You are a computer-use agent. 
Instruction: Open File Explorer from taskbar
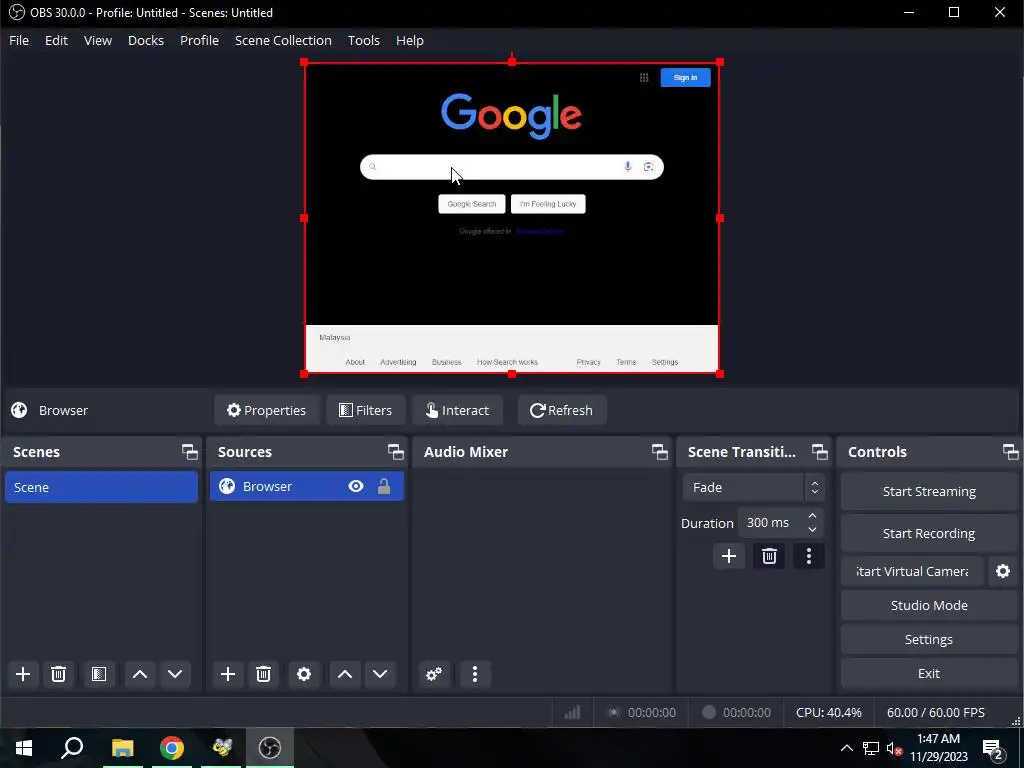pyautogui.click(x=122, y=748)
